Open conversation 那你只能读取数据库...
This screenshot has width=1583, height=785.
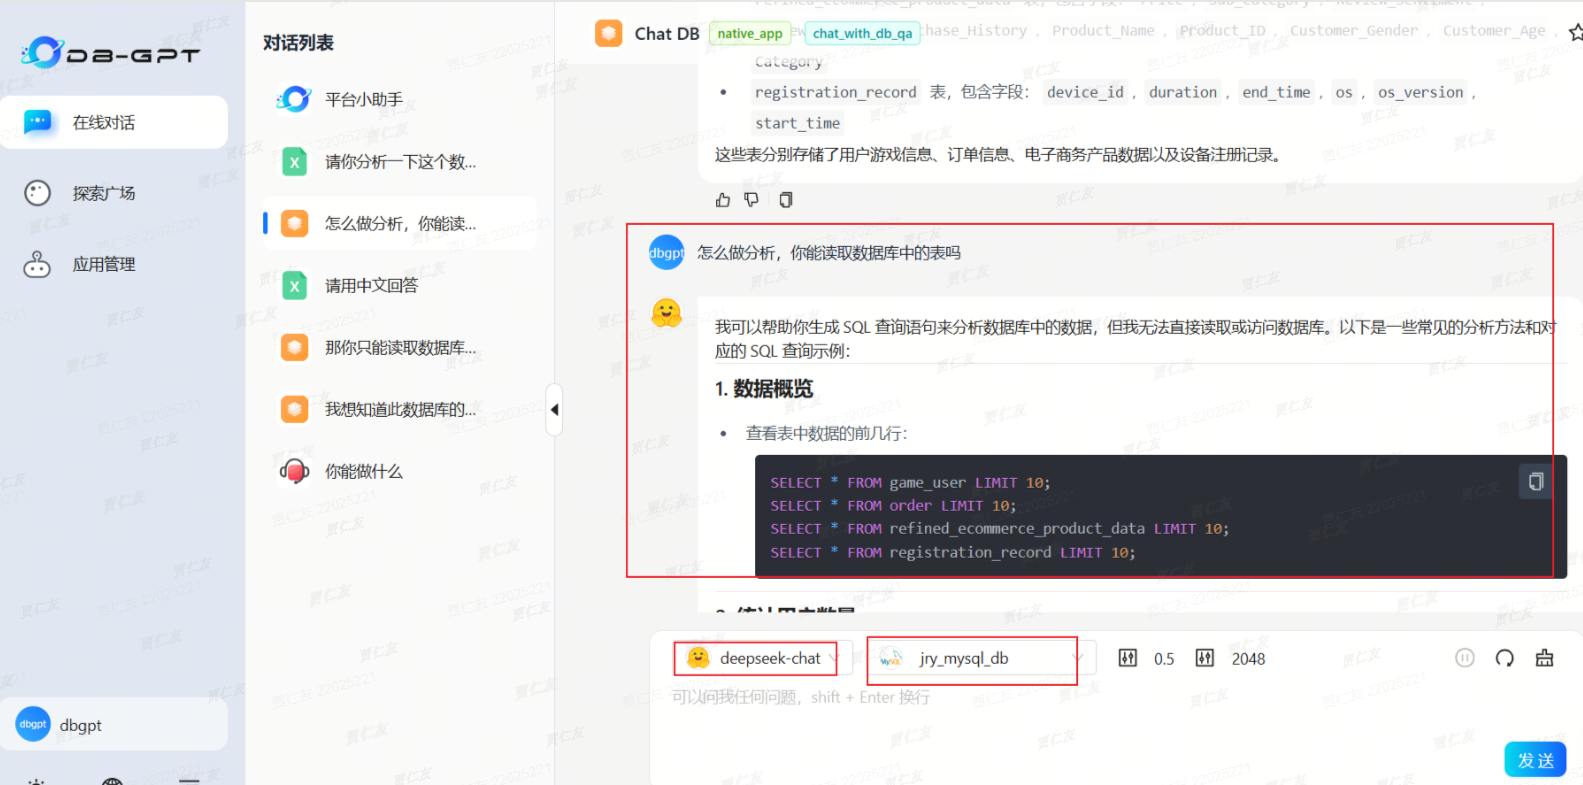[400, 347]
